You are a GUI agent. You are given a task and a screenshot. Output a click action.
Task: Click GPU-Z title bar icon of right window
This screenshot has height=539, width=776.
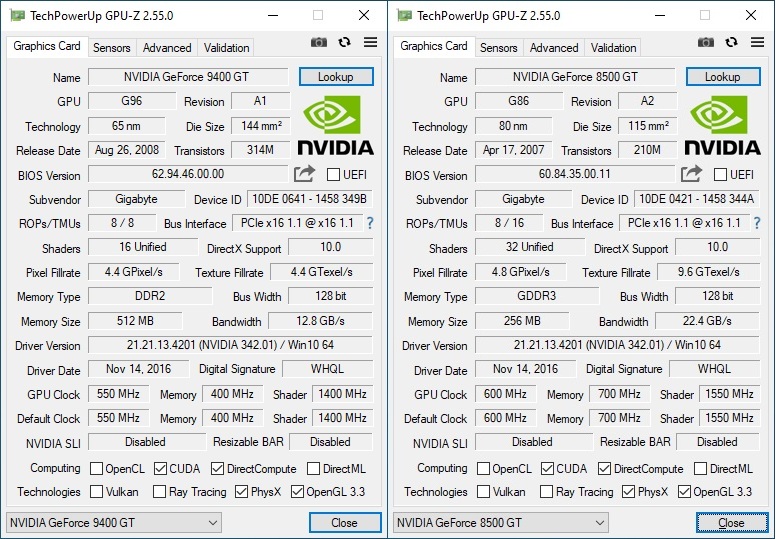[x=404, y=15]
